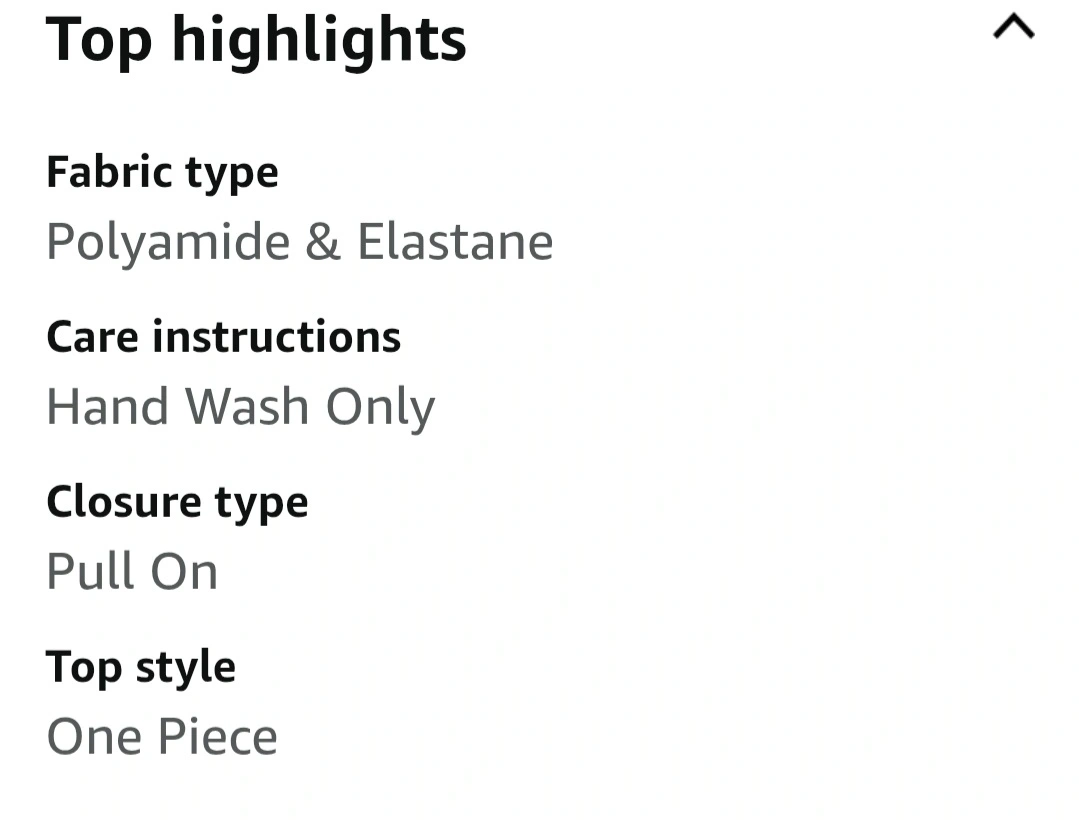Click the word instructions
Image resolution: width=1079 pixels, height=820 pixels.
click(276, 337)
